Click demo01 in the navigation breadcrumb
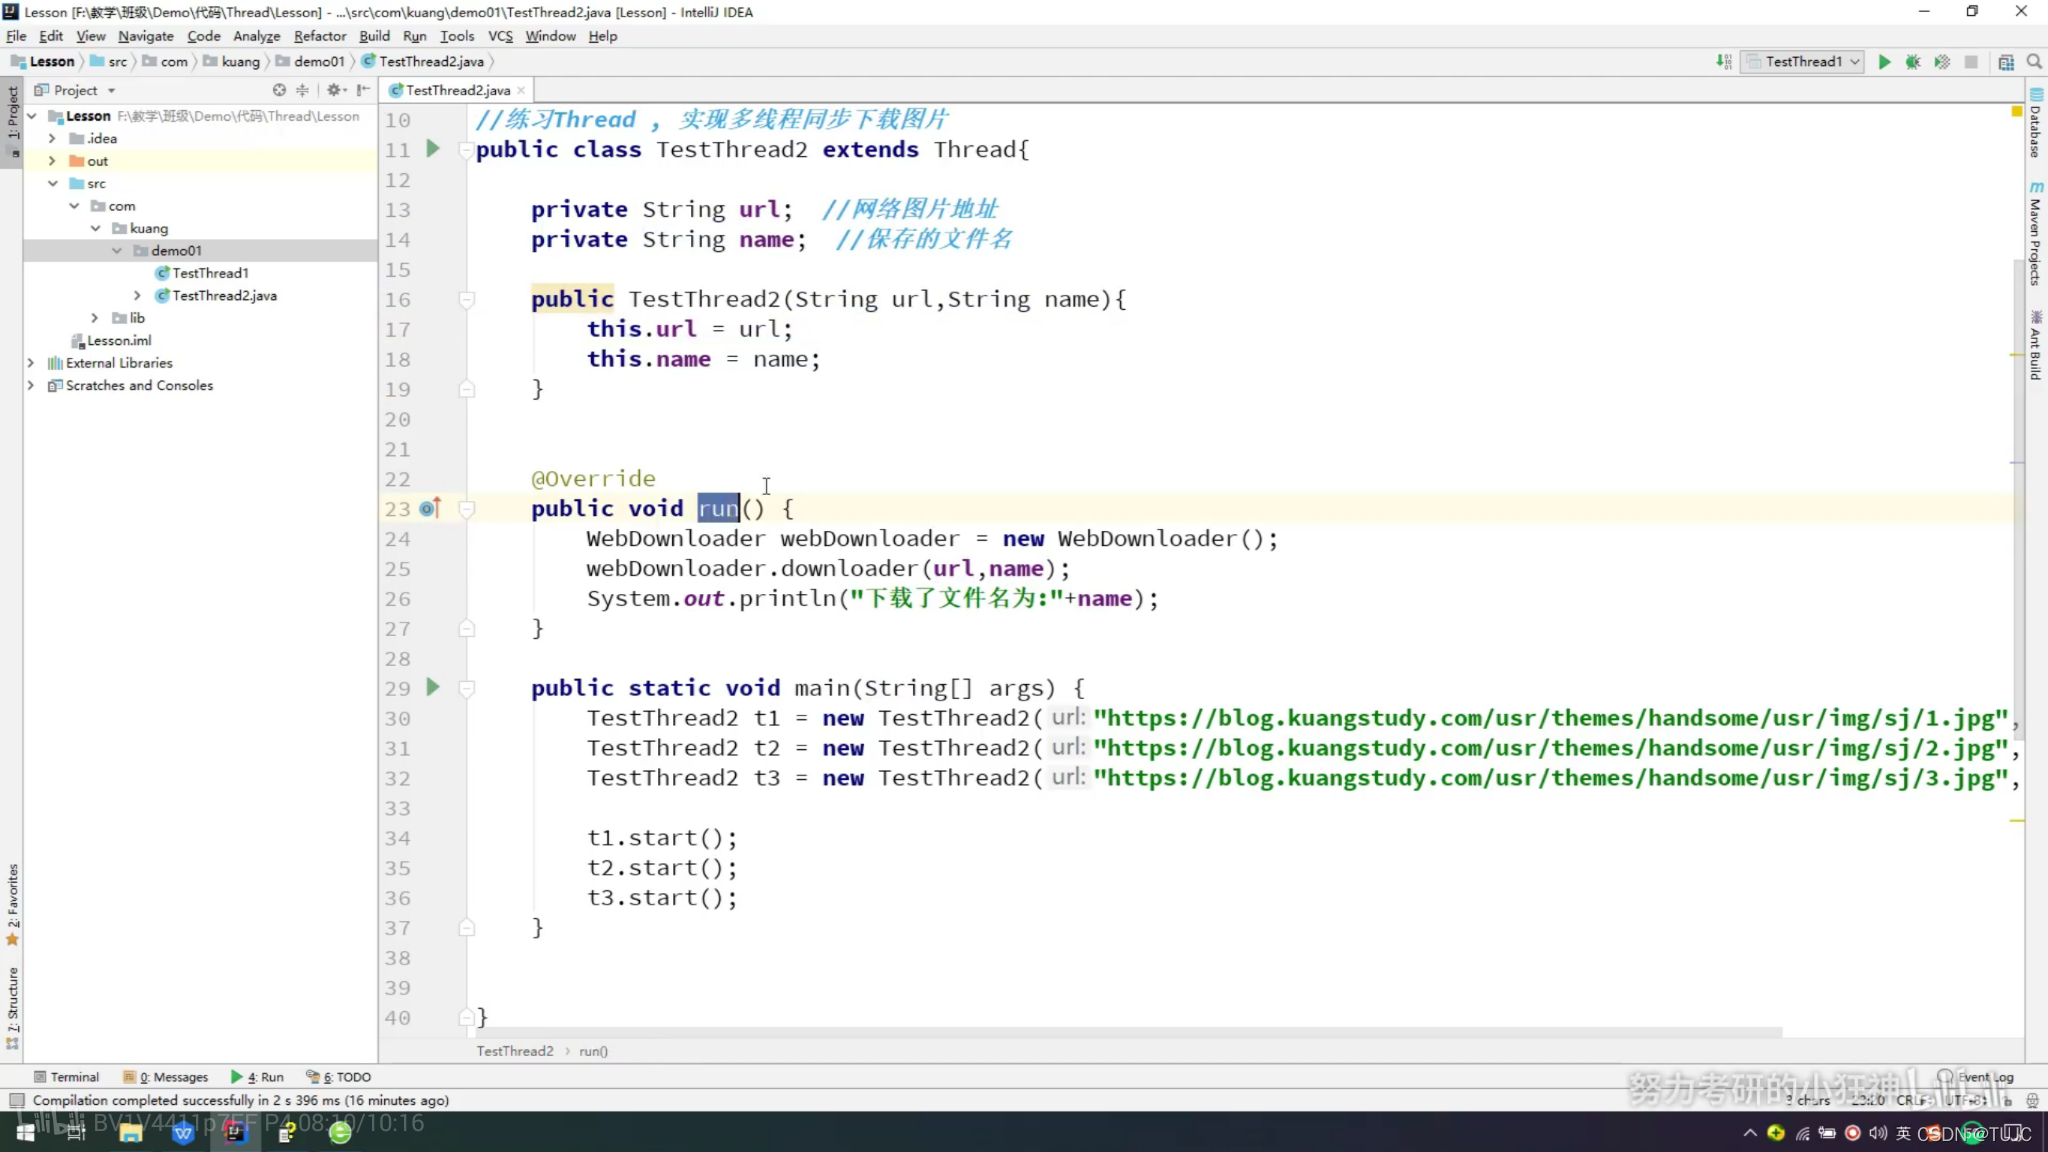 pos(310,62)
